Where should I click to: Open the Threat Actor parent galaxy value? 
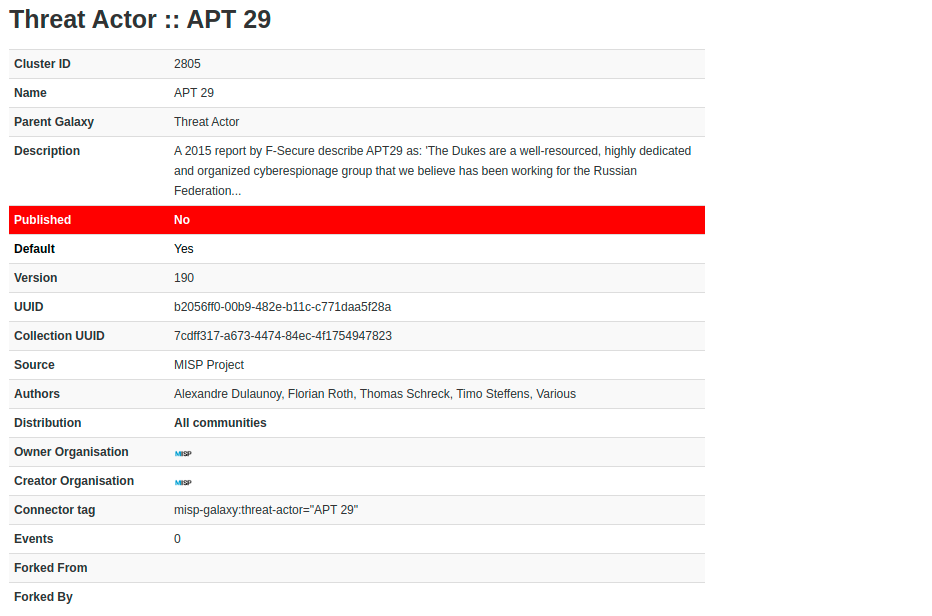point(206,122)
